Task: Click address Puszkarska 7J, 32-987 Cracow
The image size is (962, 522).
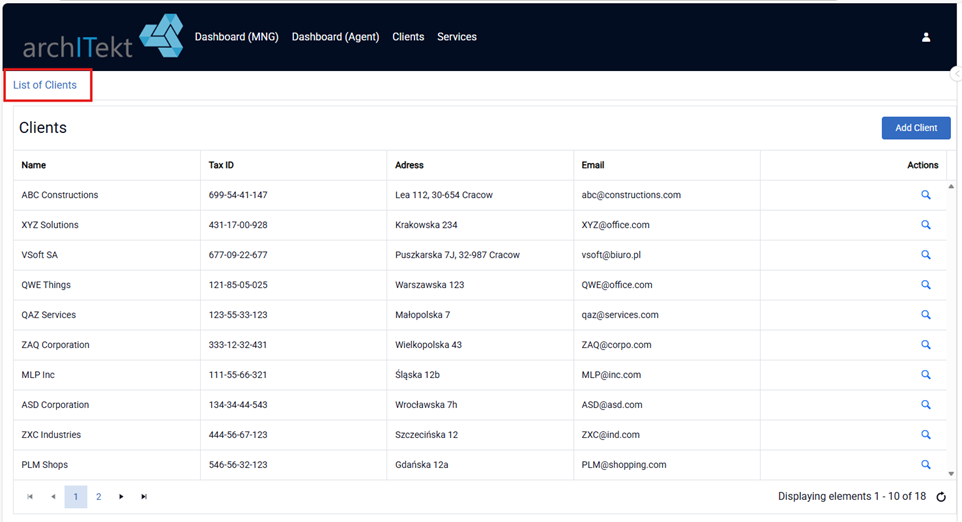Action: [x=457, y=255]
